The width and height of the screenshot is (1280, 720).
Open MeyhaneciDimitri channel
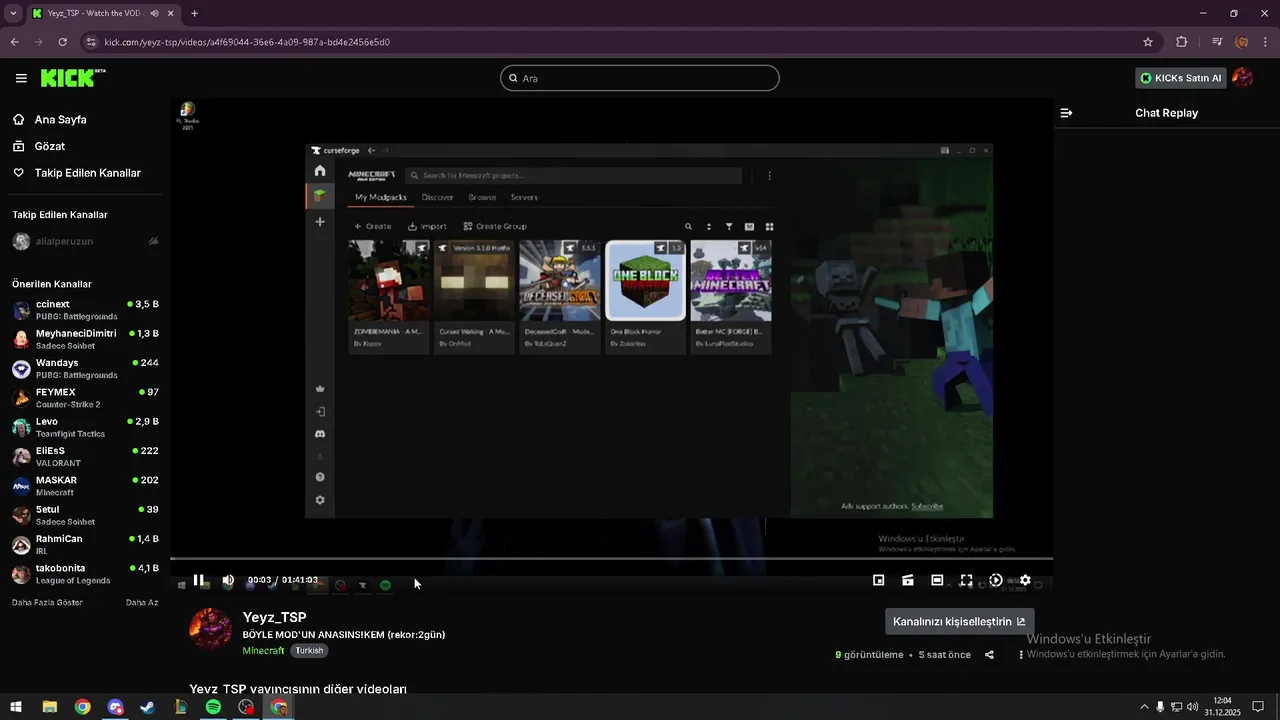(x=85, y=339)
